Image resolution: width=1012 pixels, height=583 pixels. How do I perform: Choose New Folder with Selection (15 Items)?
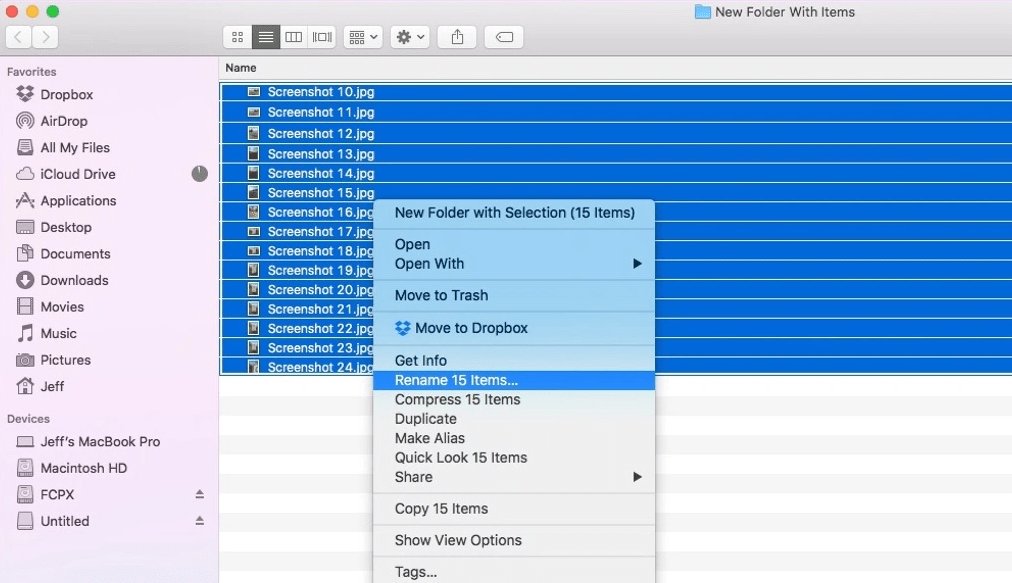pos(514,213)
